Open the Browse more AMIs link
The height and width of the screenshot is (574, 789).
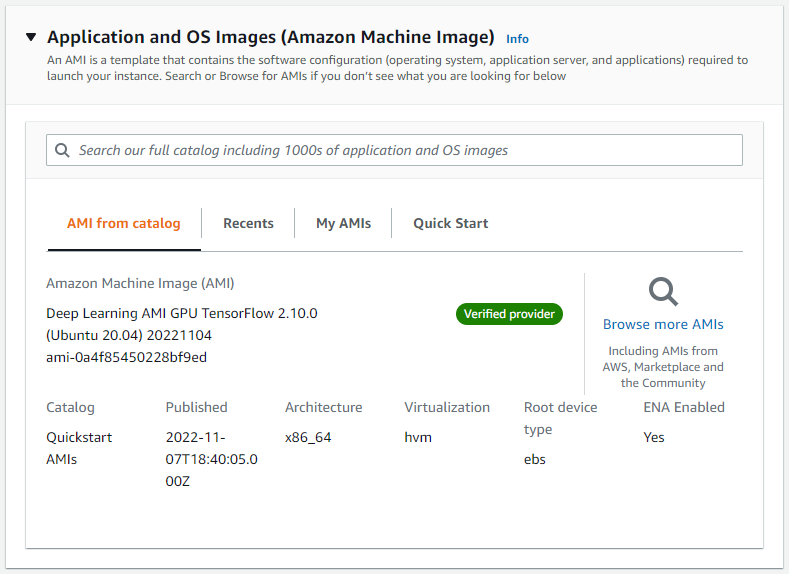663,324
